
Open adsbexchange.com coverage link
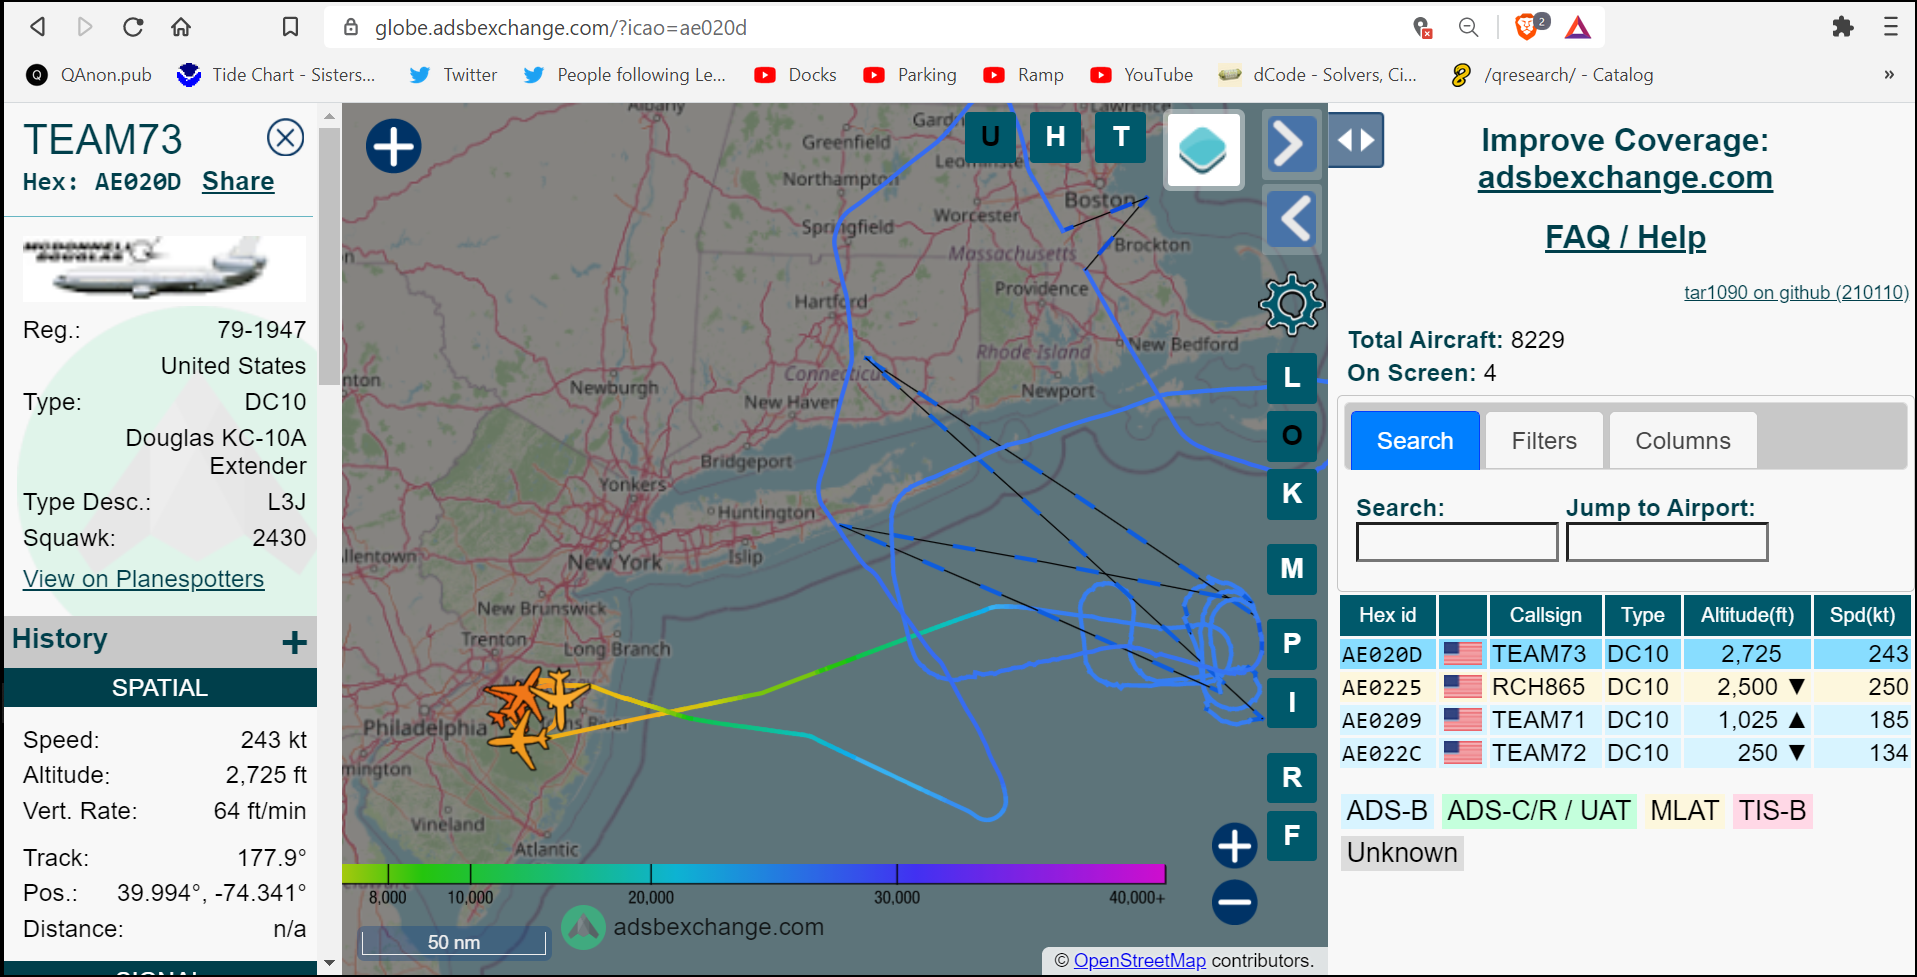click(1625, 177)
